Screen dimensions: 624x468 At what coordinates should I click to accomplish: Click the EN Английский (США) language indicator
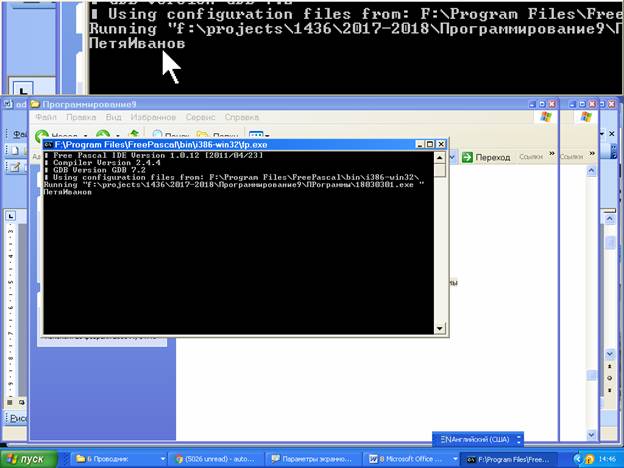tap(475, 439)
